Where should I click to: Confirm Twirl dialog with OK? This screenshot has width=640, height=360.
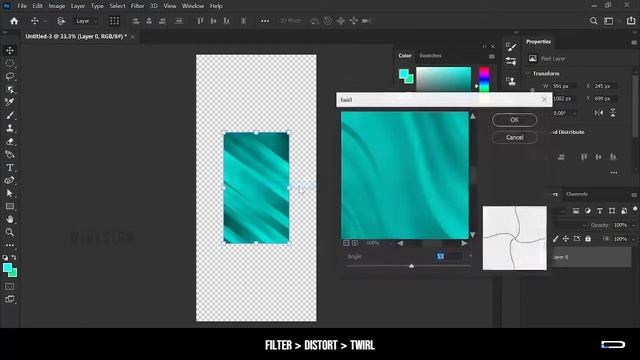514,120
